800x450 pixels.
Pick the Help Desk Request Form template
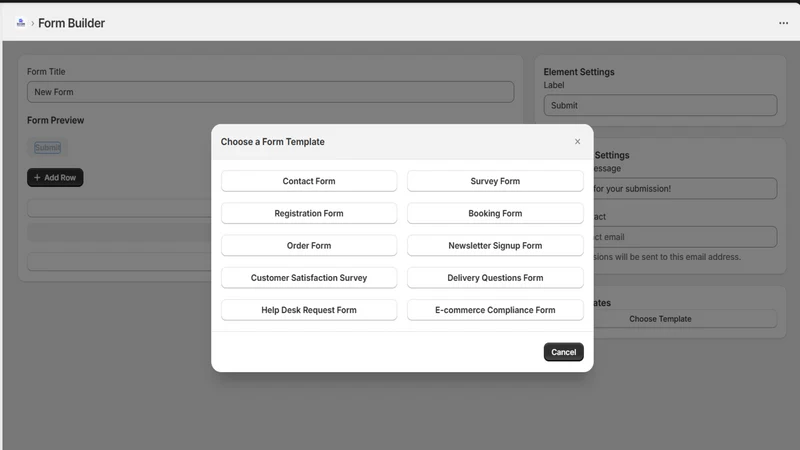[309, 310]
